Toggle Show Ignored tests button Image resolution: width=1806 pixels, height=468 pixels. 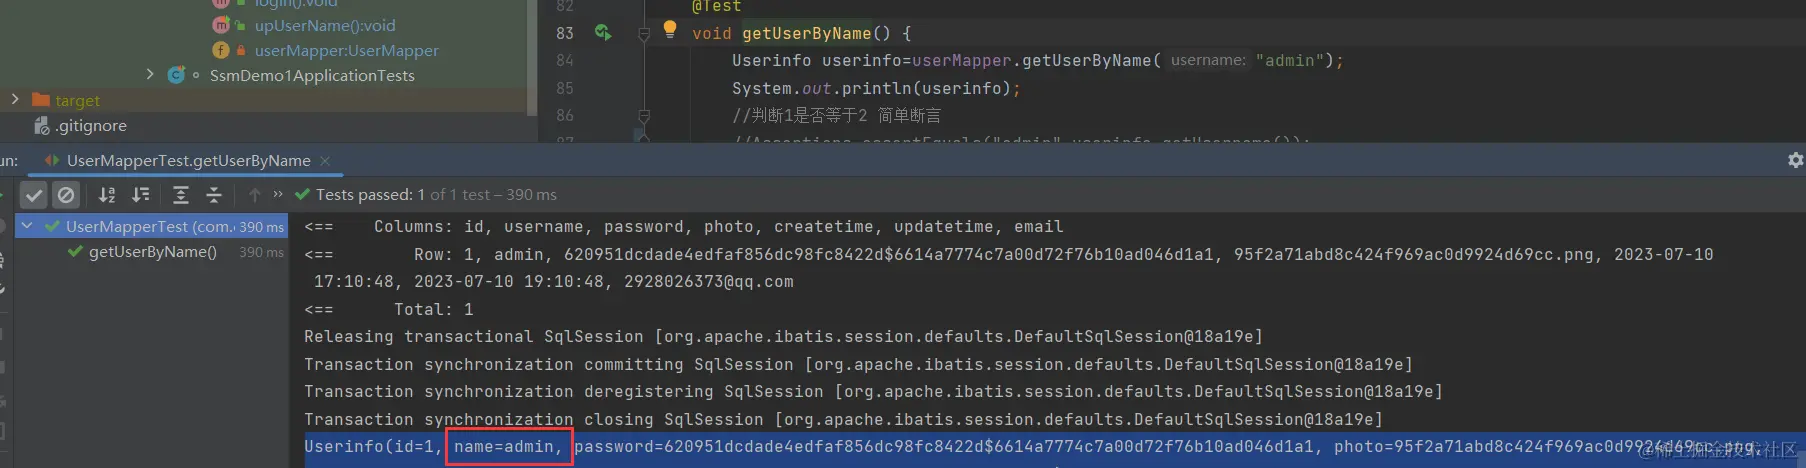coord(66,195)
